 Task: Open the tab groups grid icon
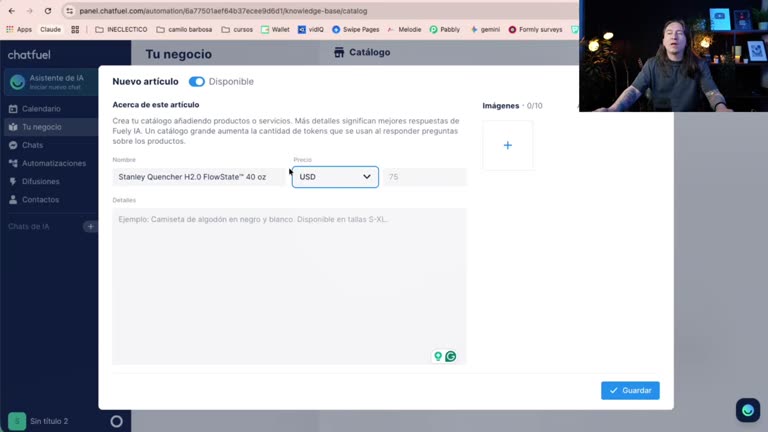[75, 29]
